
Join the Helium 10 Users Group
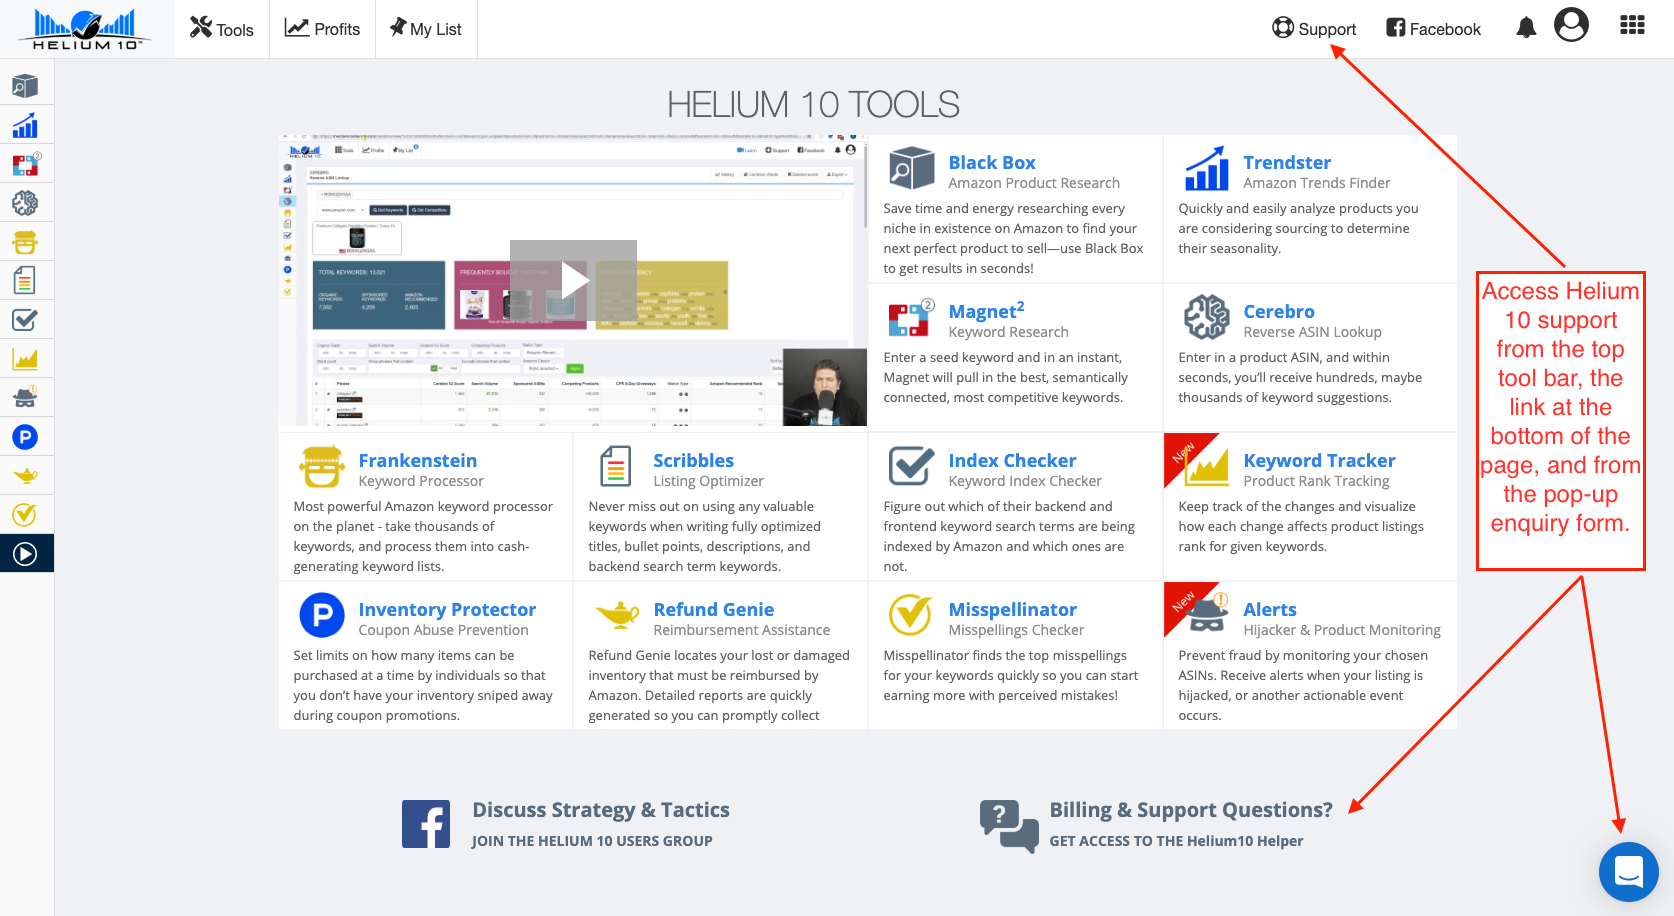point(592,841)
